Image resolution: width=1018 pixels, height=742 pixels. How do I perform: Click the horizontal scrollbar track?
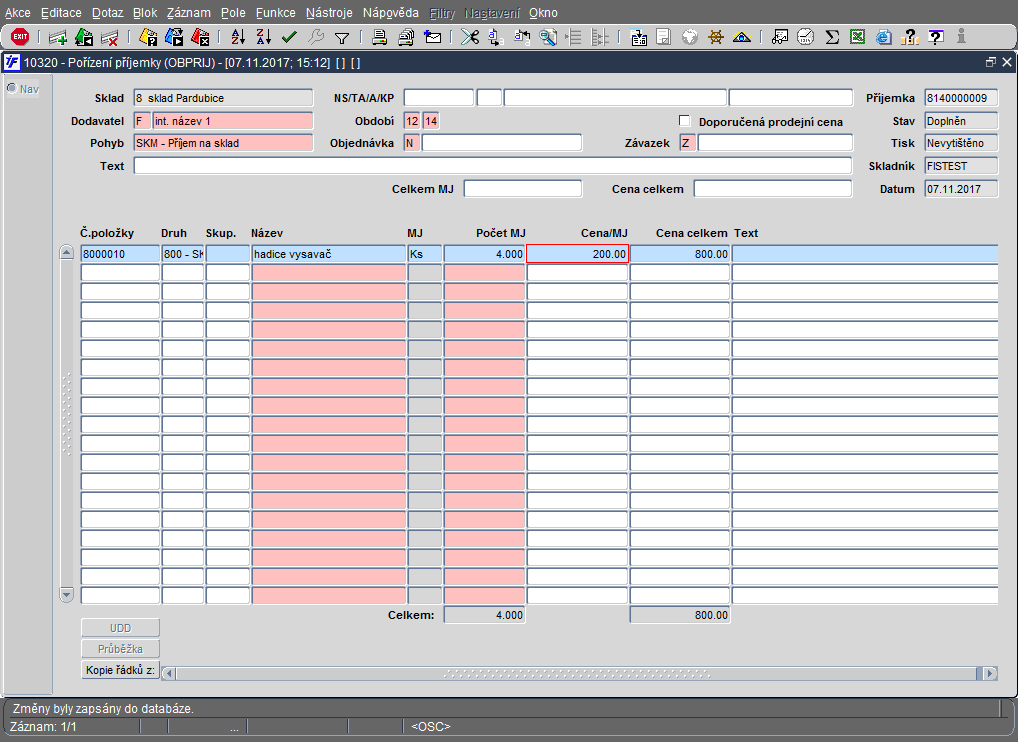pyautogui.click(x=575, y=673)
